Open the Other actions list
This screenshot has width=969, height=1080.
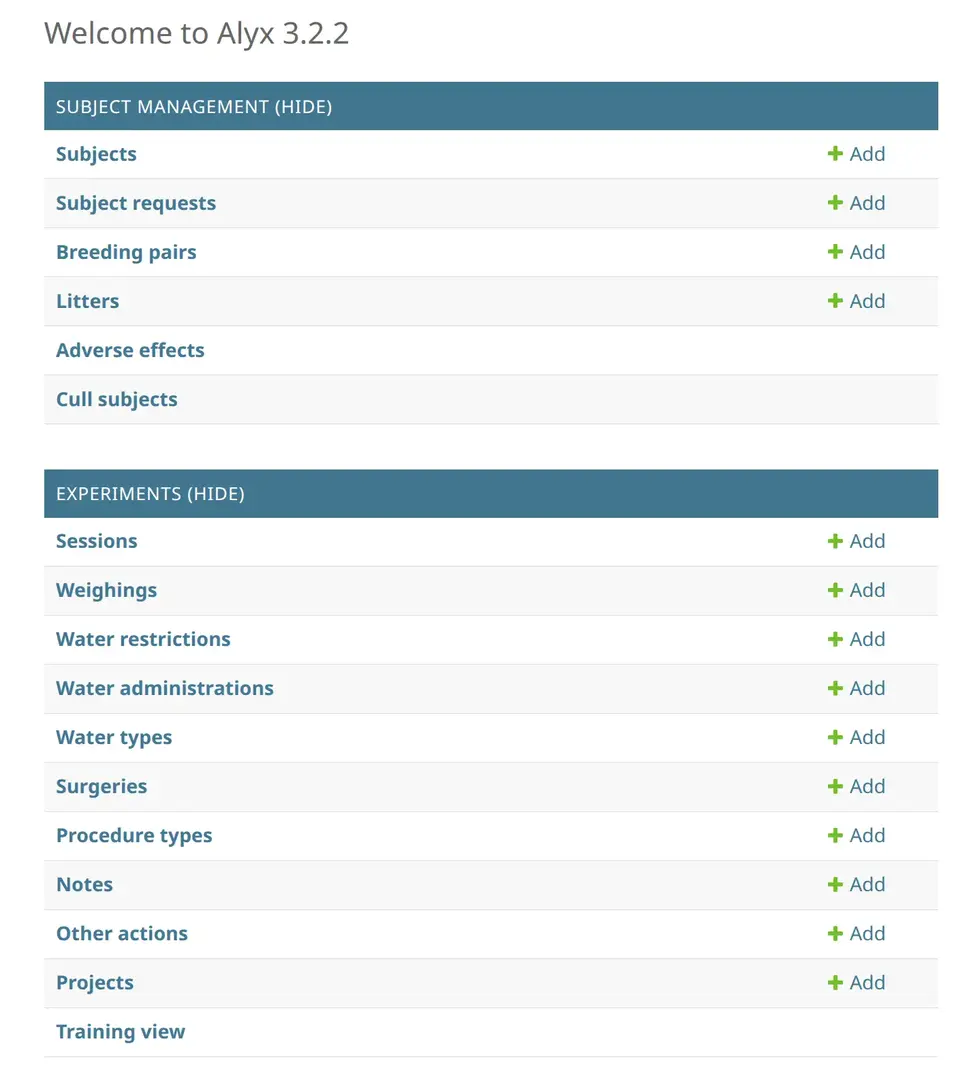(121, 933)
